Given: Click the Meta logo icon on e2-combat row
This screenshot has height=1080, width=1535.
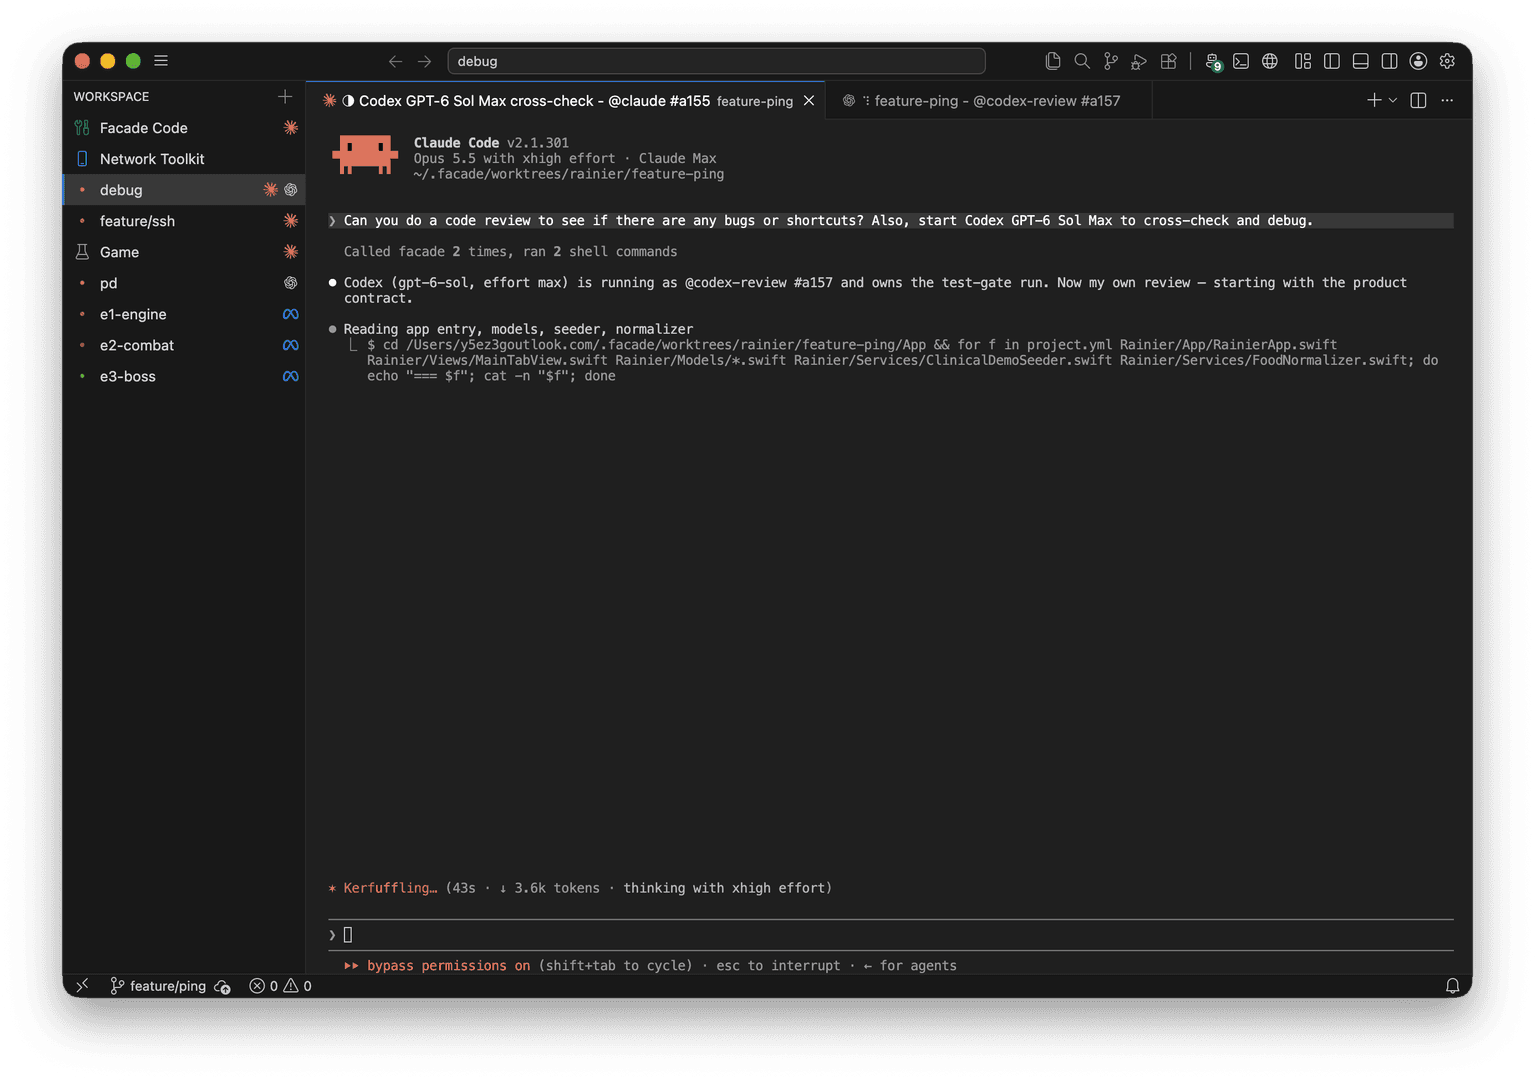Looking at the screenshot, I should point(290,345).
